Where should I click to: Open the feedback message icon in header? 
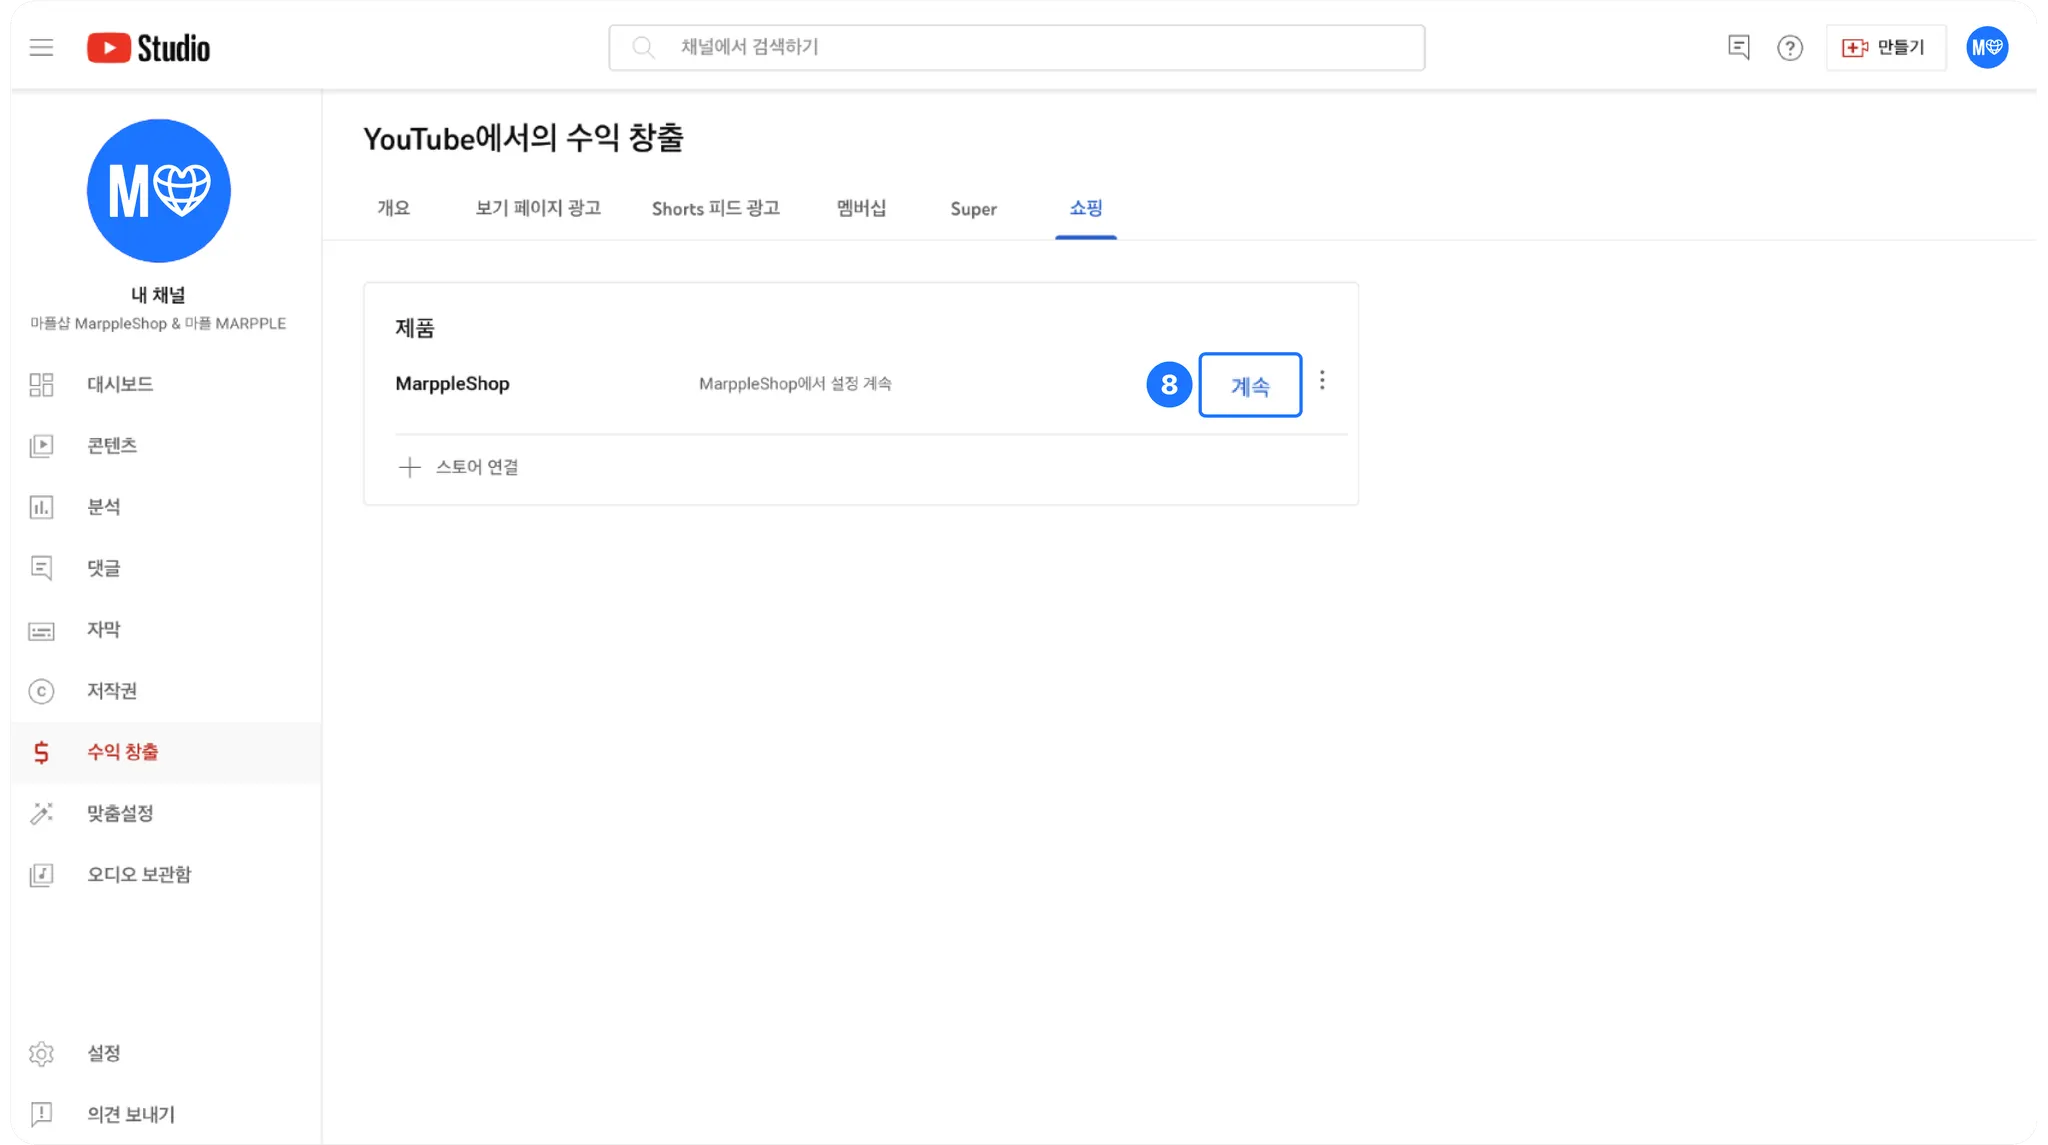coord(1738,48)
